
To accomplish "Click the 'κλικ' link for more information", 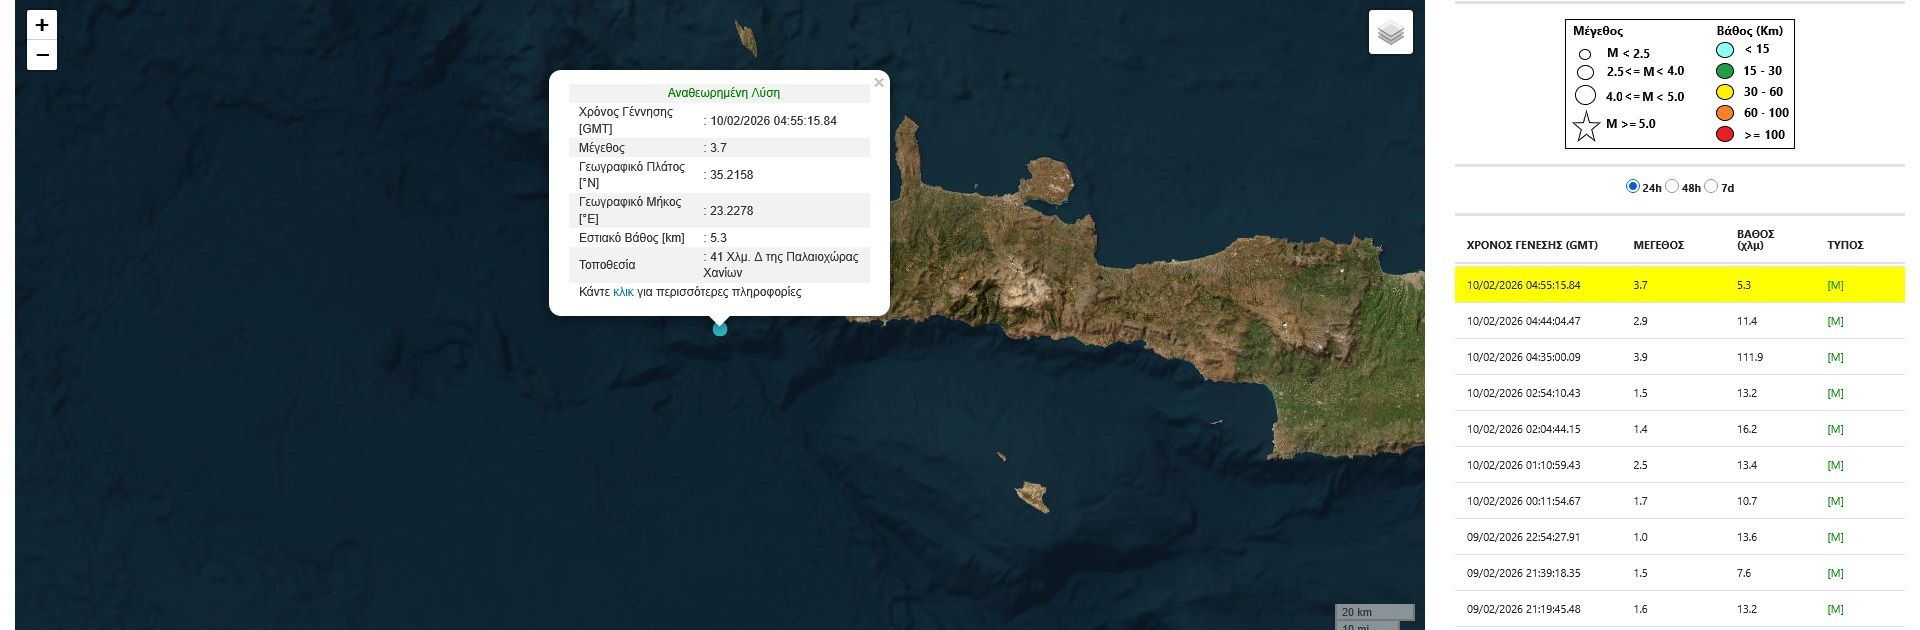I will pos(623,292).
